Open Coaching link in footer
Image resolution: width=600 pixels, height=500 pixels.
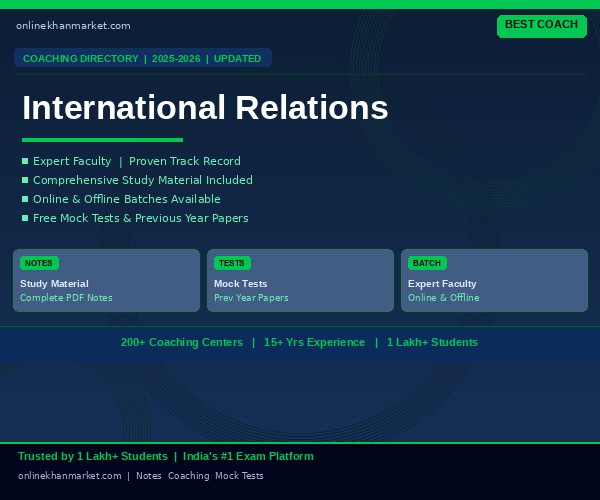point(188,476)
